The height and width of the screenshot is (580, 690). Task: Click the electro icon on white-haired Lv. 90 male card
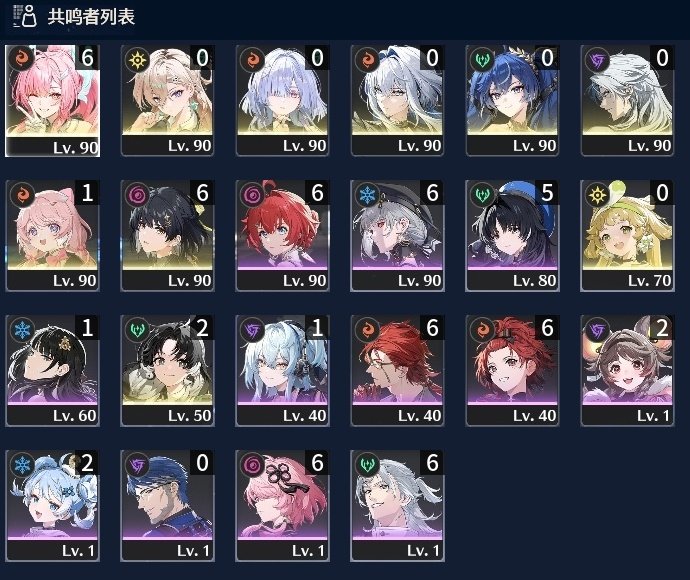point(597,60)
